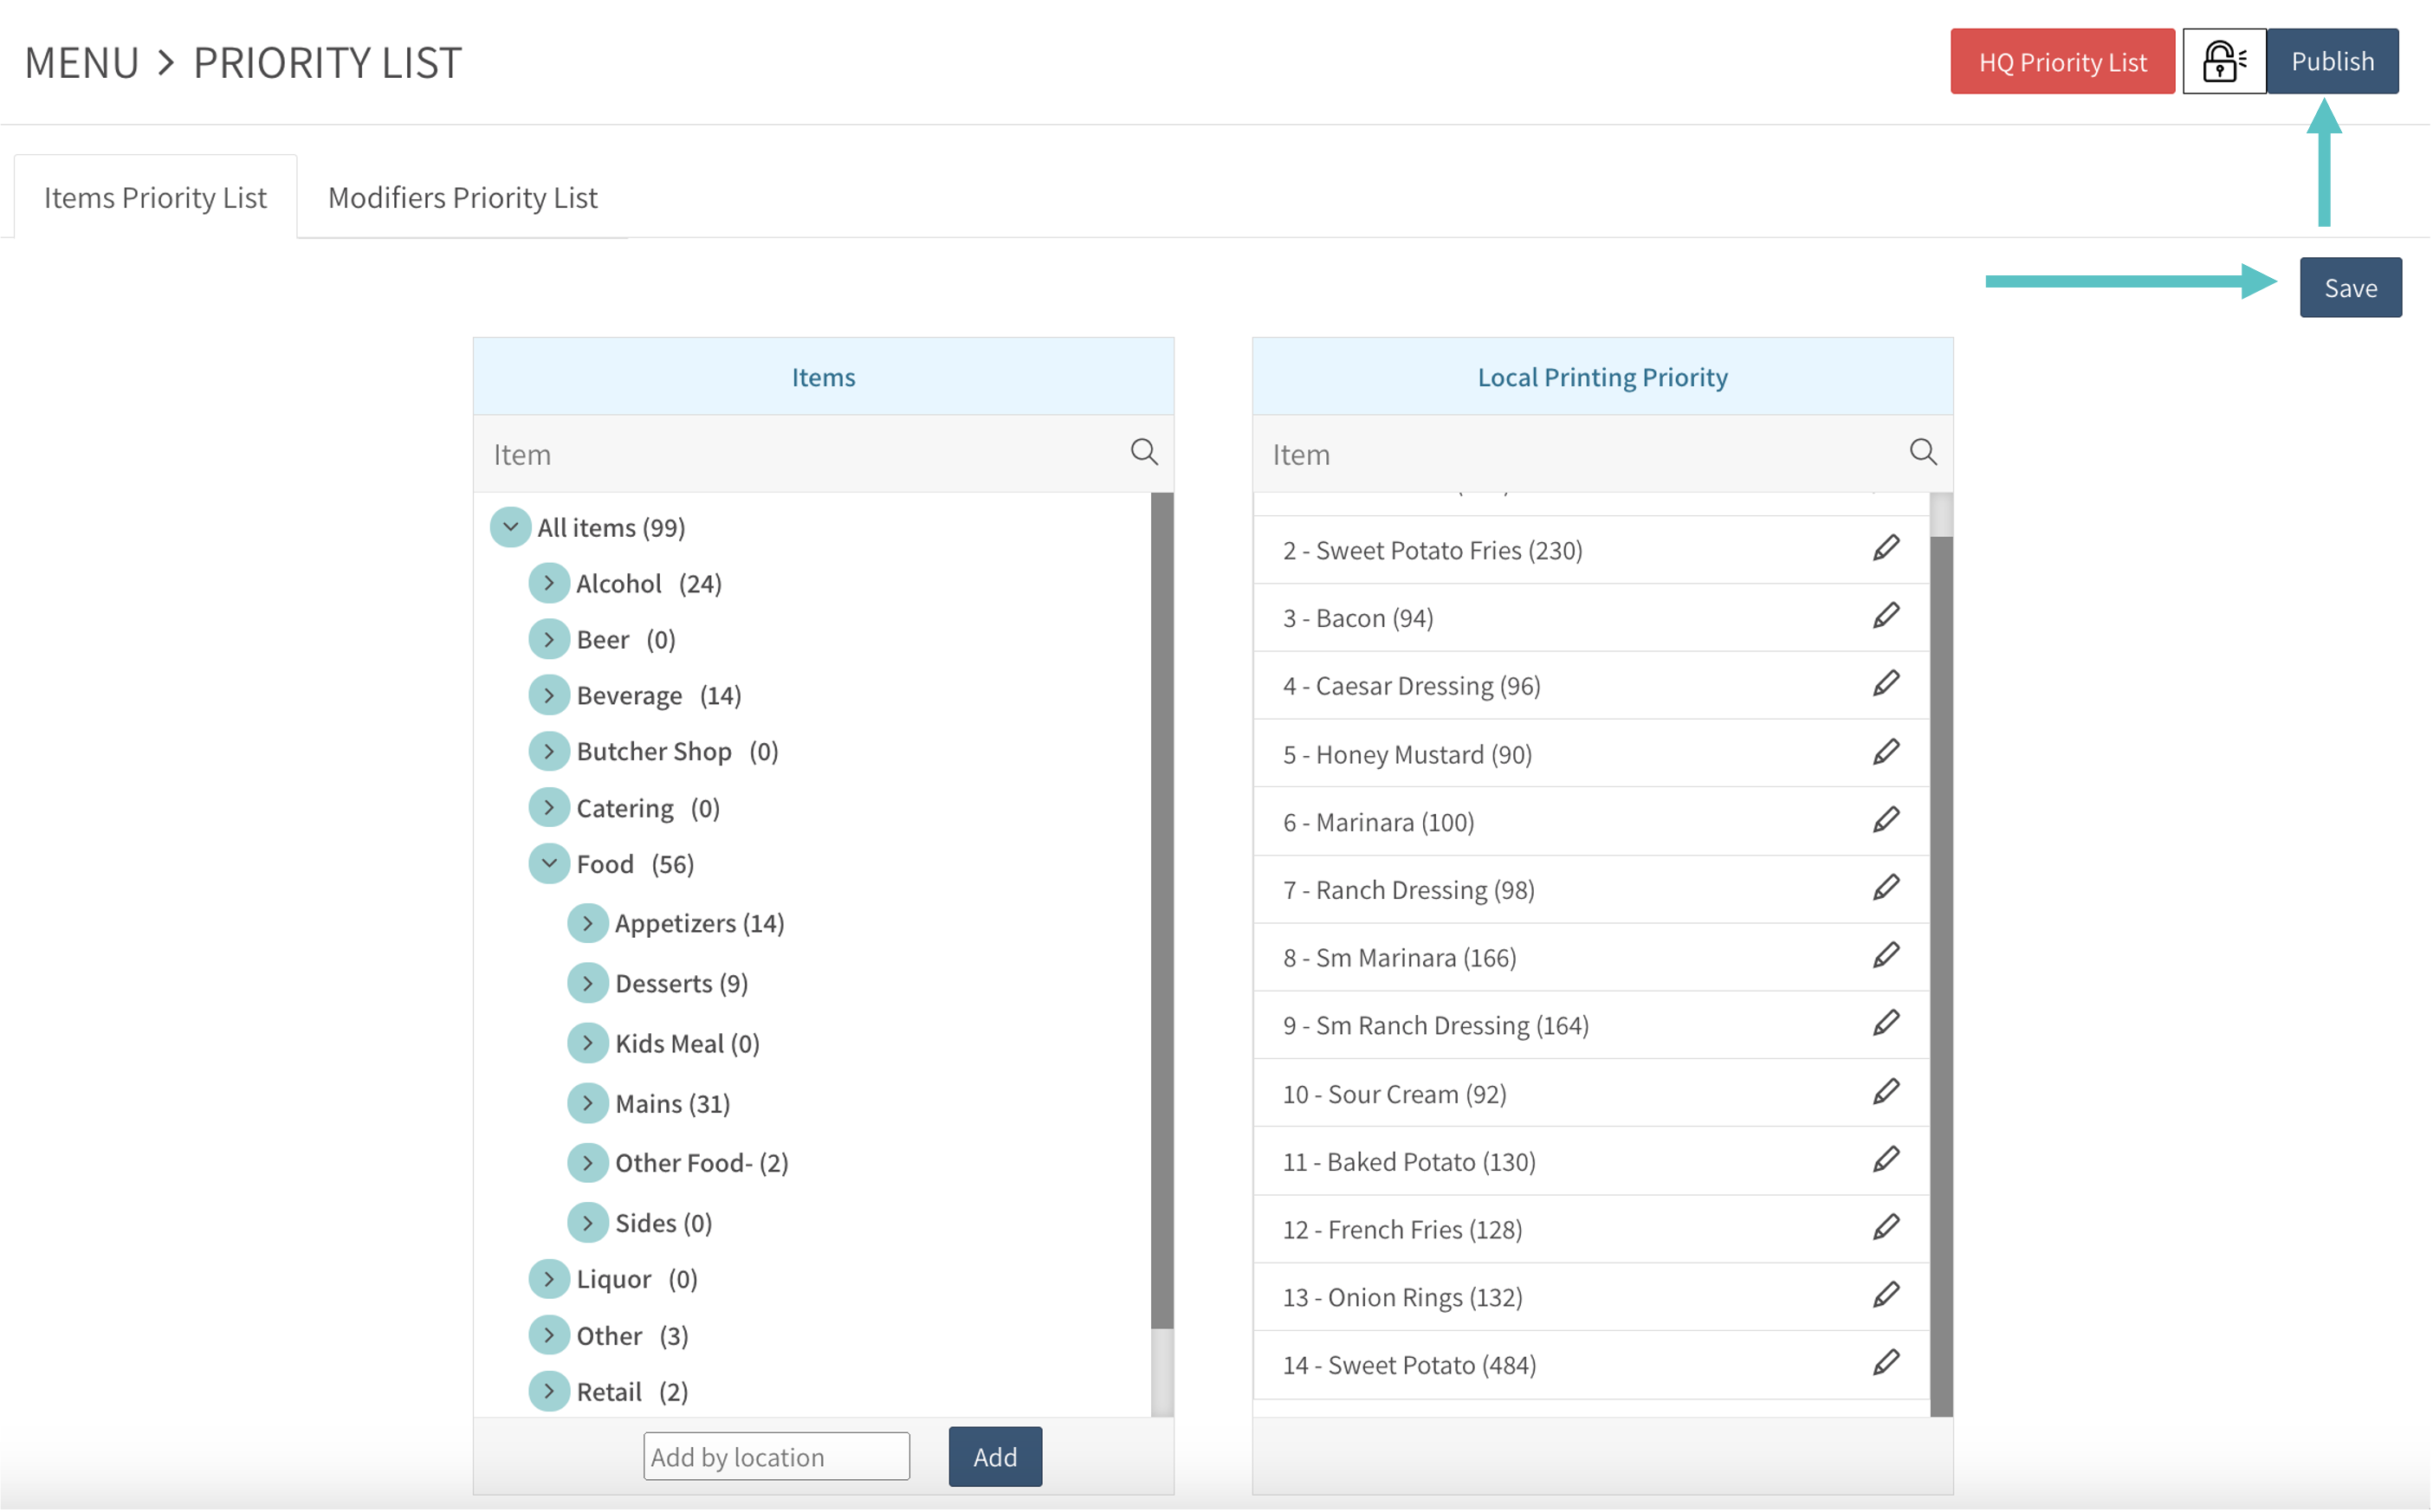Select the Alcohol (24) tree label
The width and height of the screenshot is (2433, 1512).
pyautogui.click(x=649, y=583)
